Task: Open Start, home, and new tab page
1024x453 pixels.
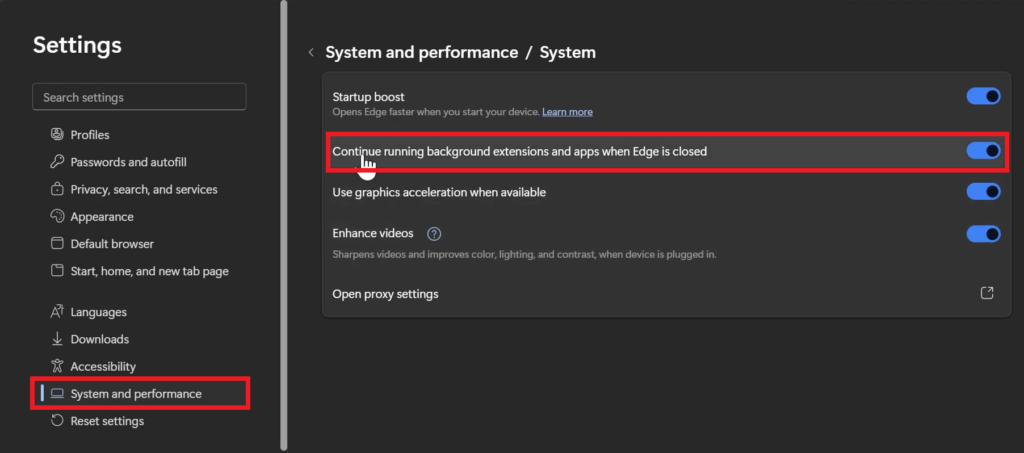Action: 150,271
